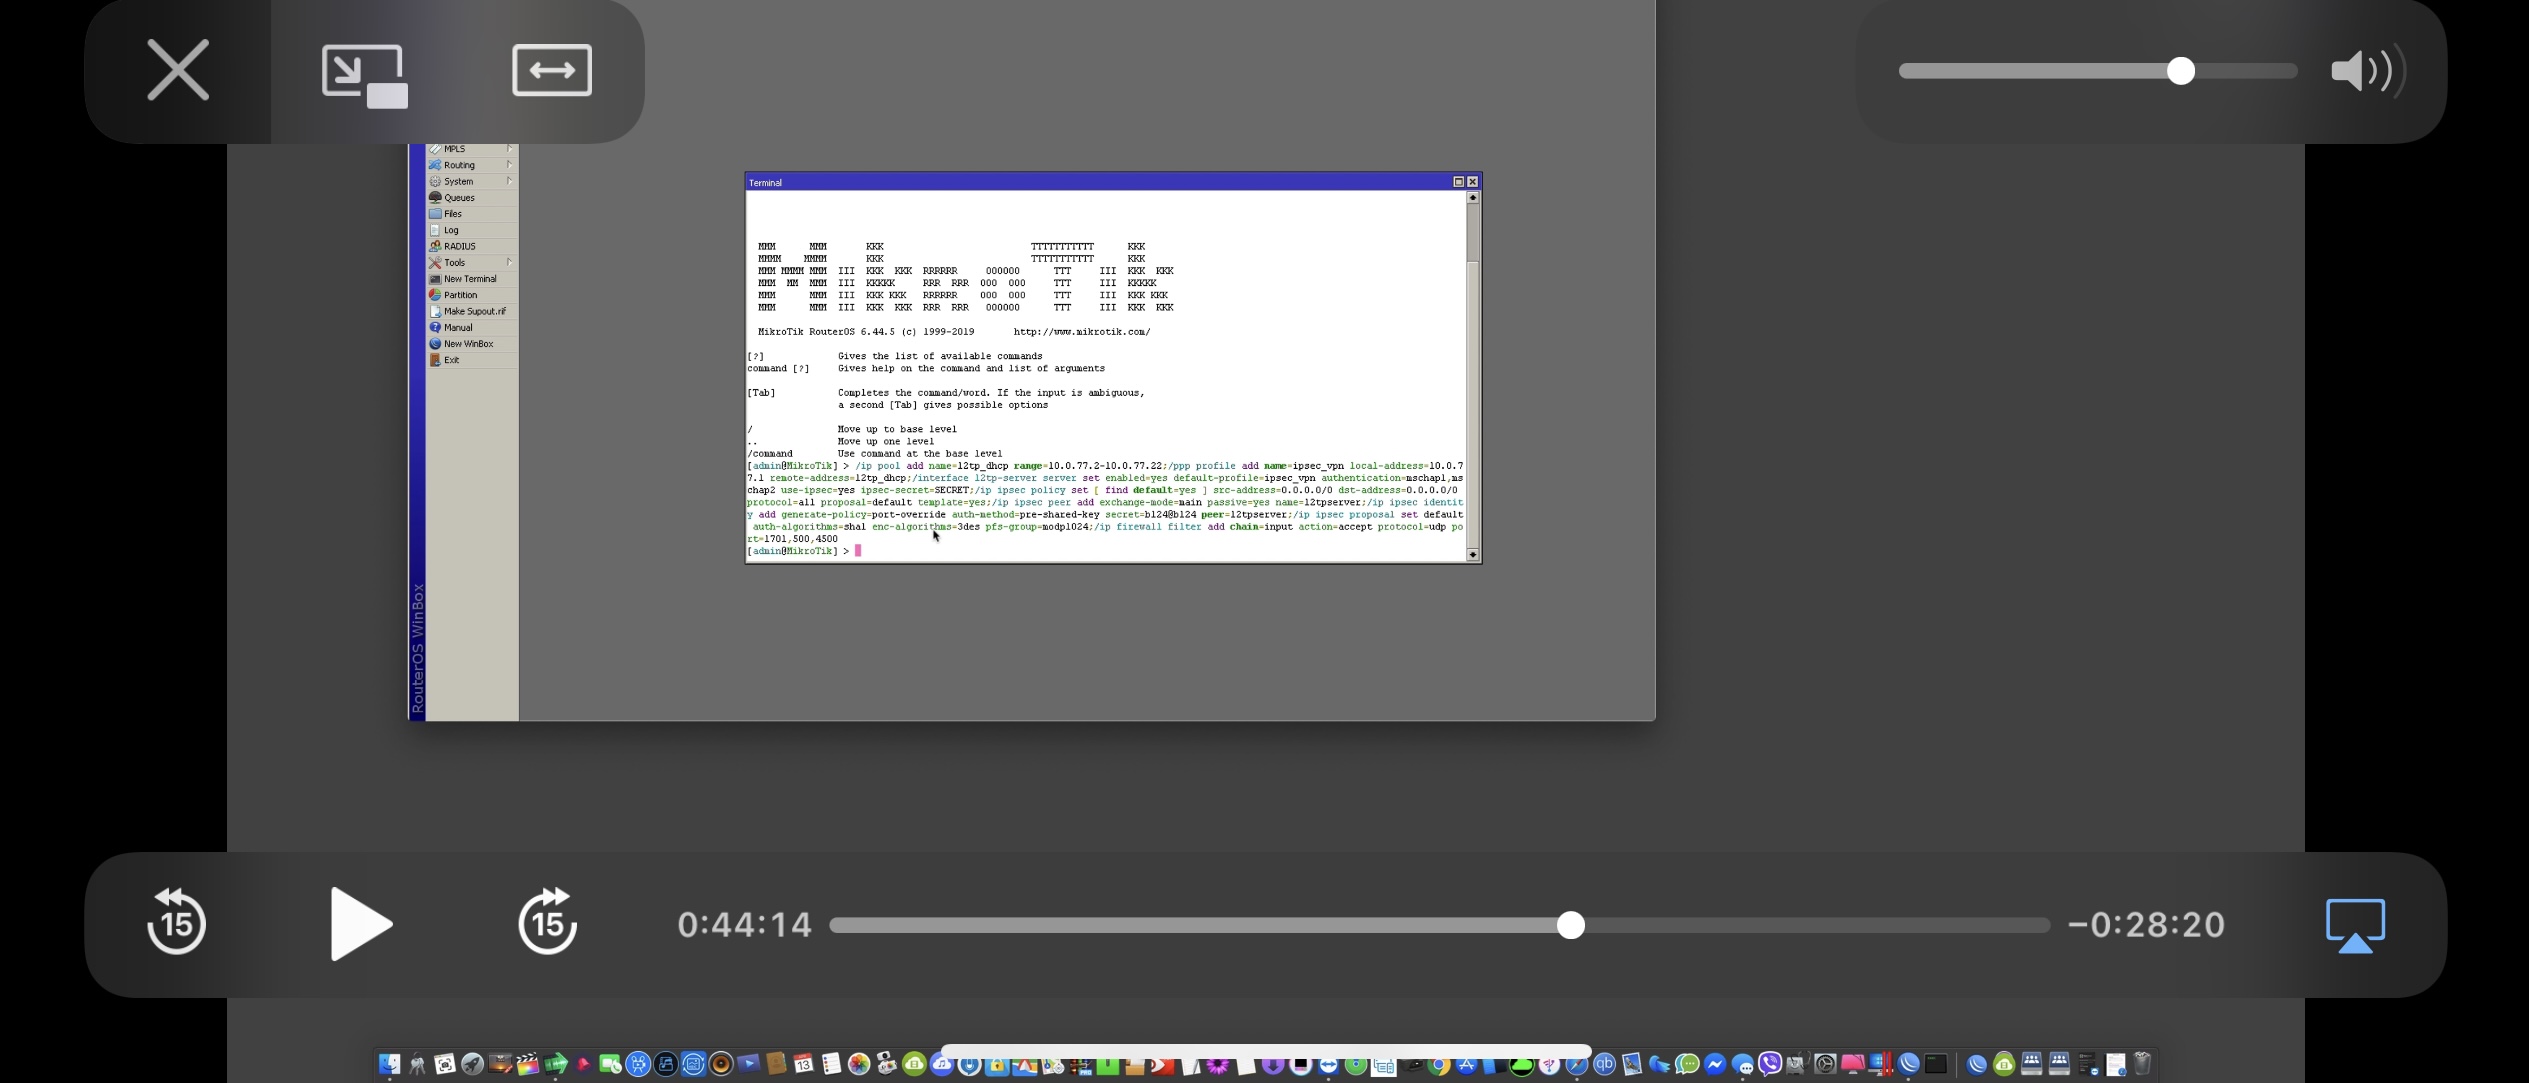
Task: Expand the Tools submenu arrow
Action: [510, 262]
